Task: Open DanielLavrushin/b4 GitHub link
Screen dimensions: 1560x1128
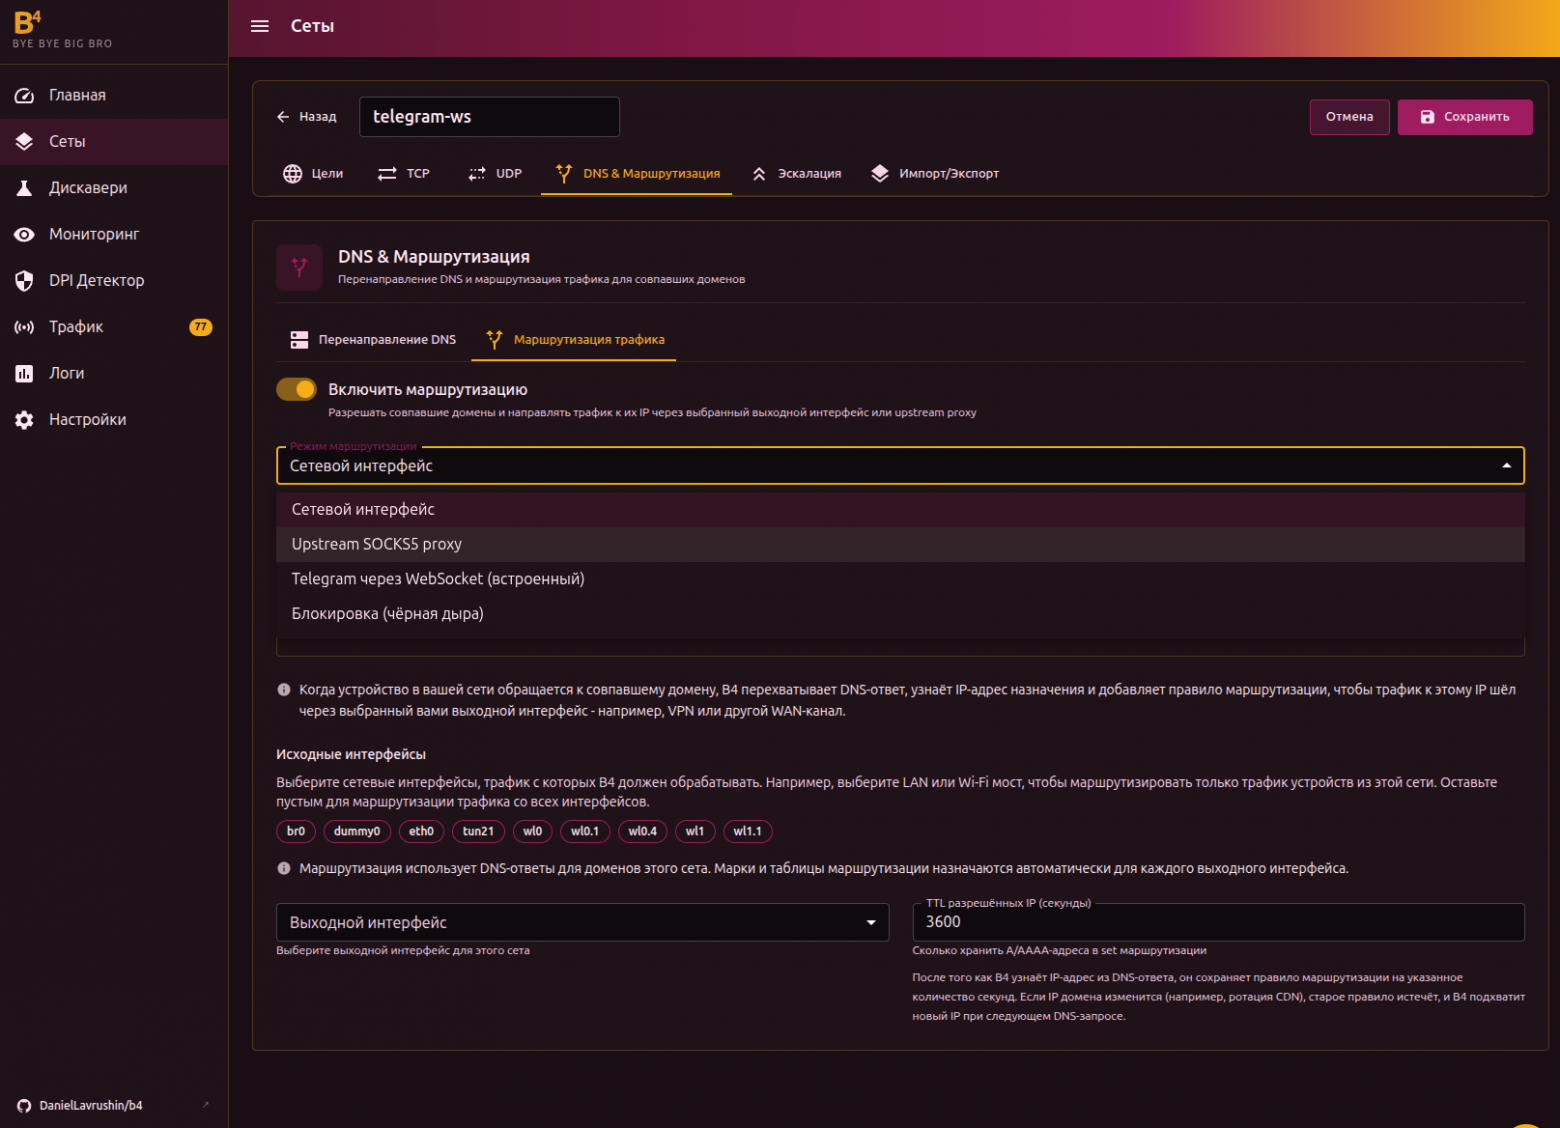Action: 90,1106
